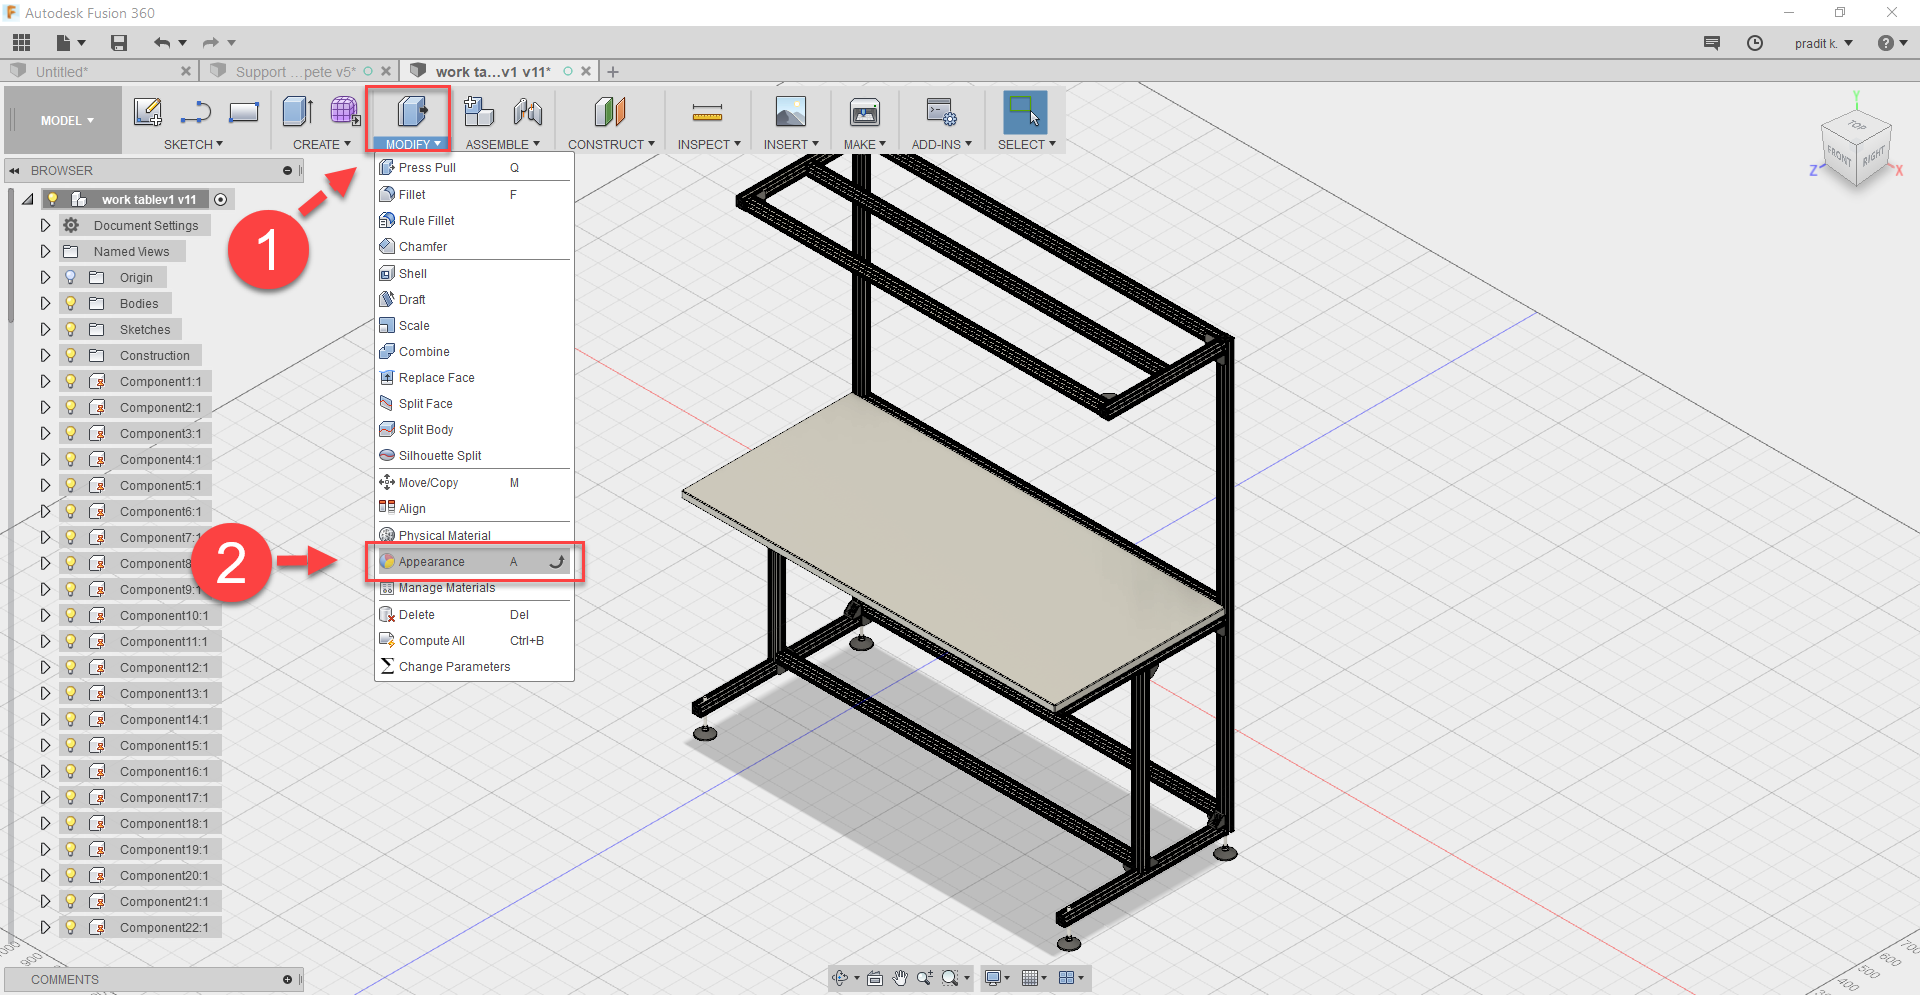1920x995 pixels.
Task: Open the Joint tool in Assemble
Action: (x=528, y=113)
